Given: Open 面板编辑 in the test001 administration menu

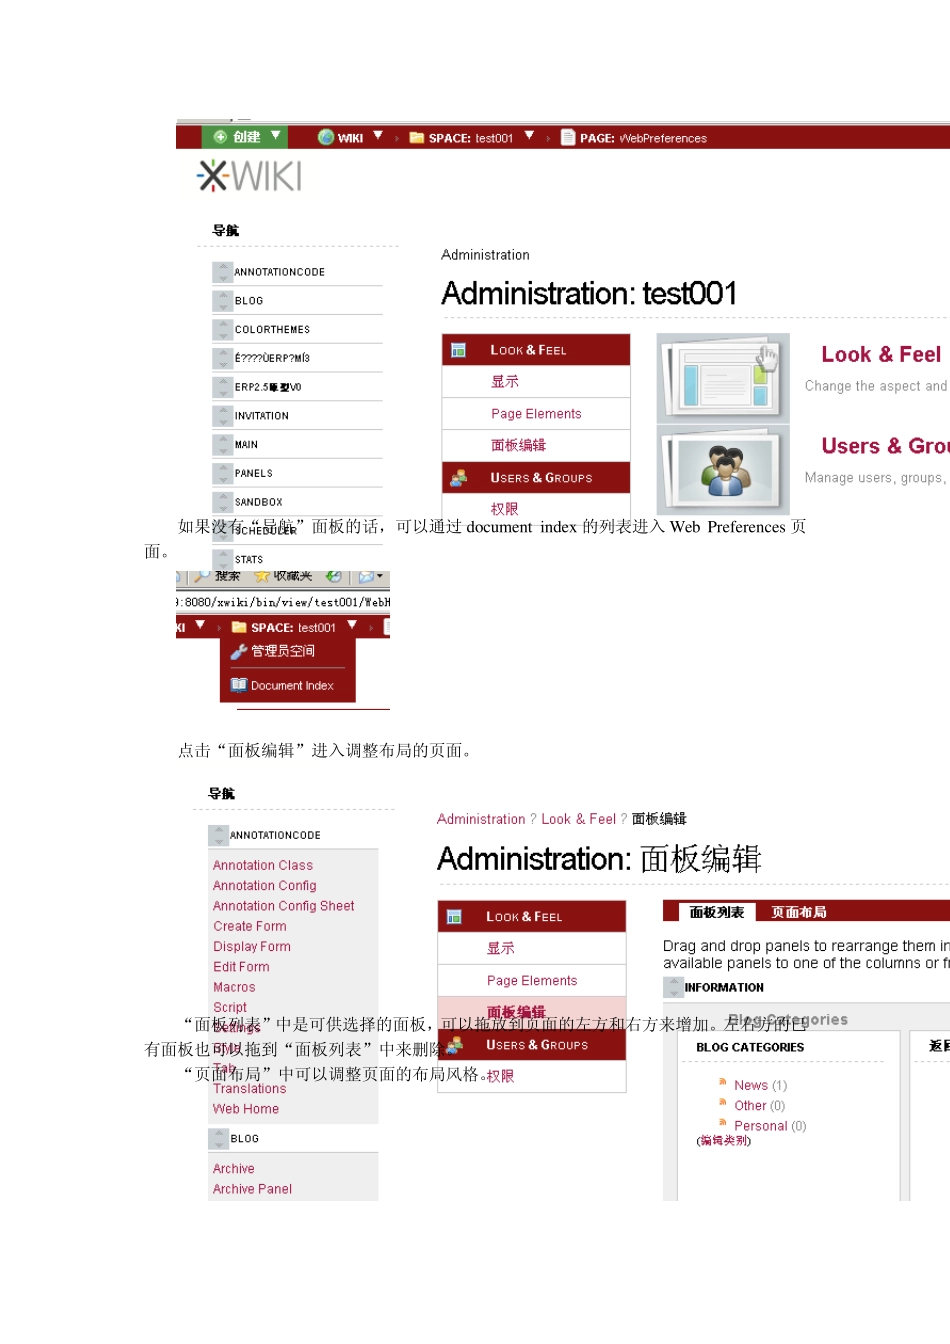Looking at the screenshot, I should [x=518, y=445].
